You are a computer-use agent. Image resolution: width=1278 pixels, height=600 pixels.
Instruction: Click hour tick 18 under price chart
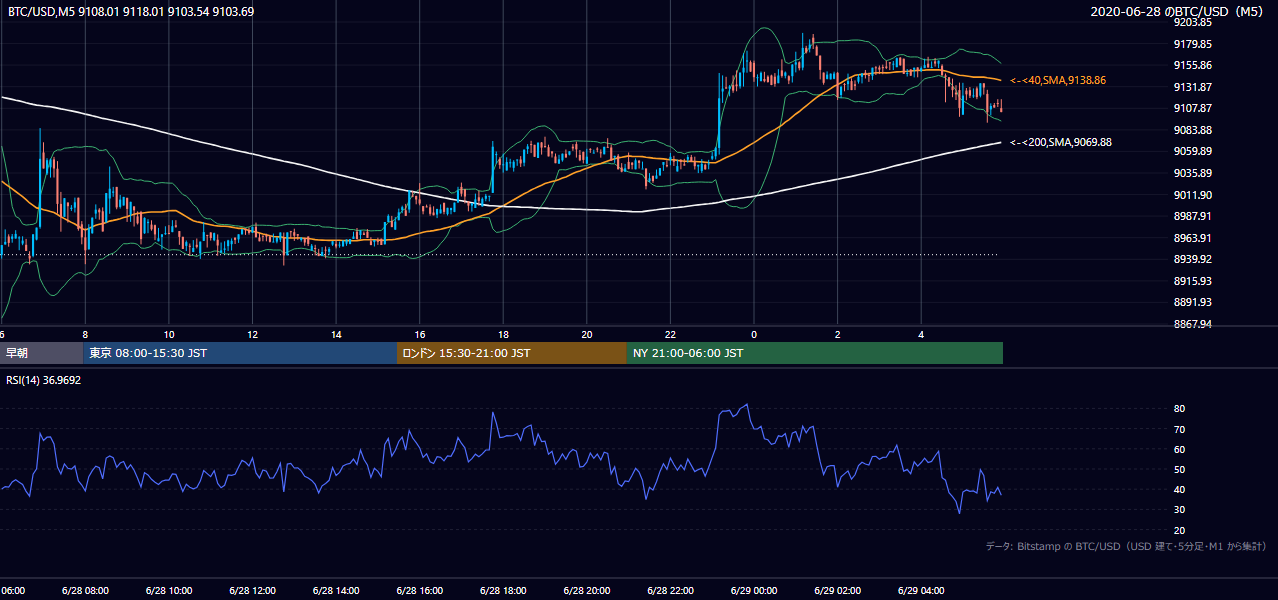pos(503,334)
